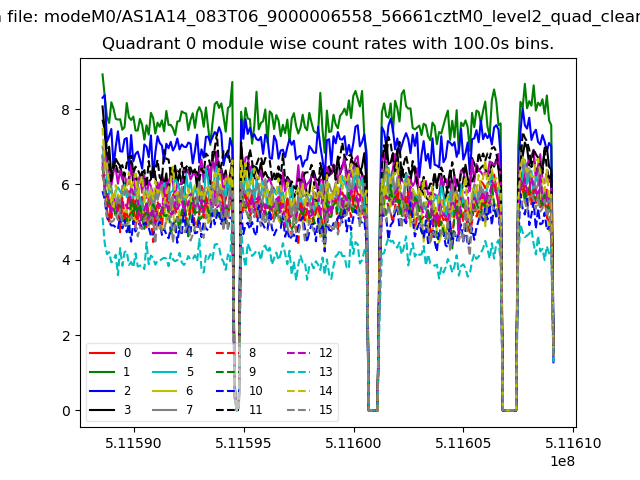Click the plot title about Quadrant 0

[328, 44]
